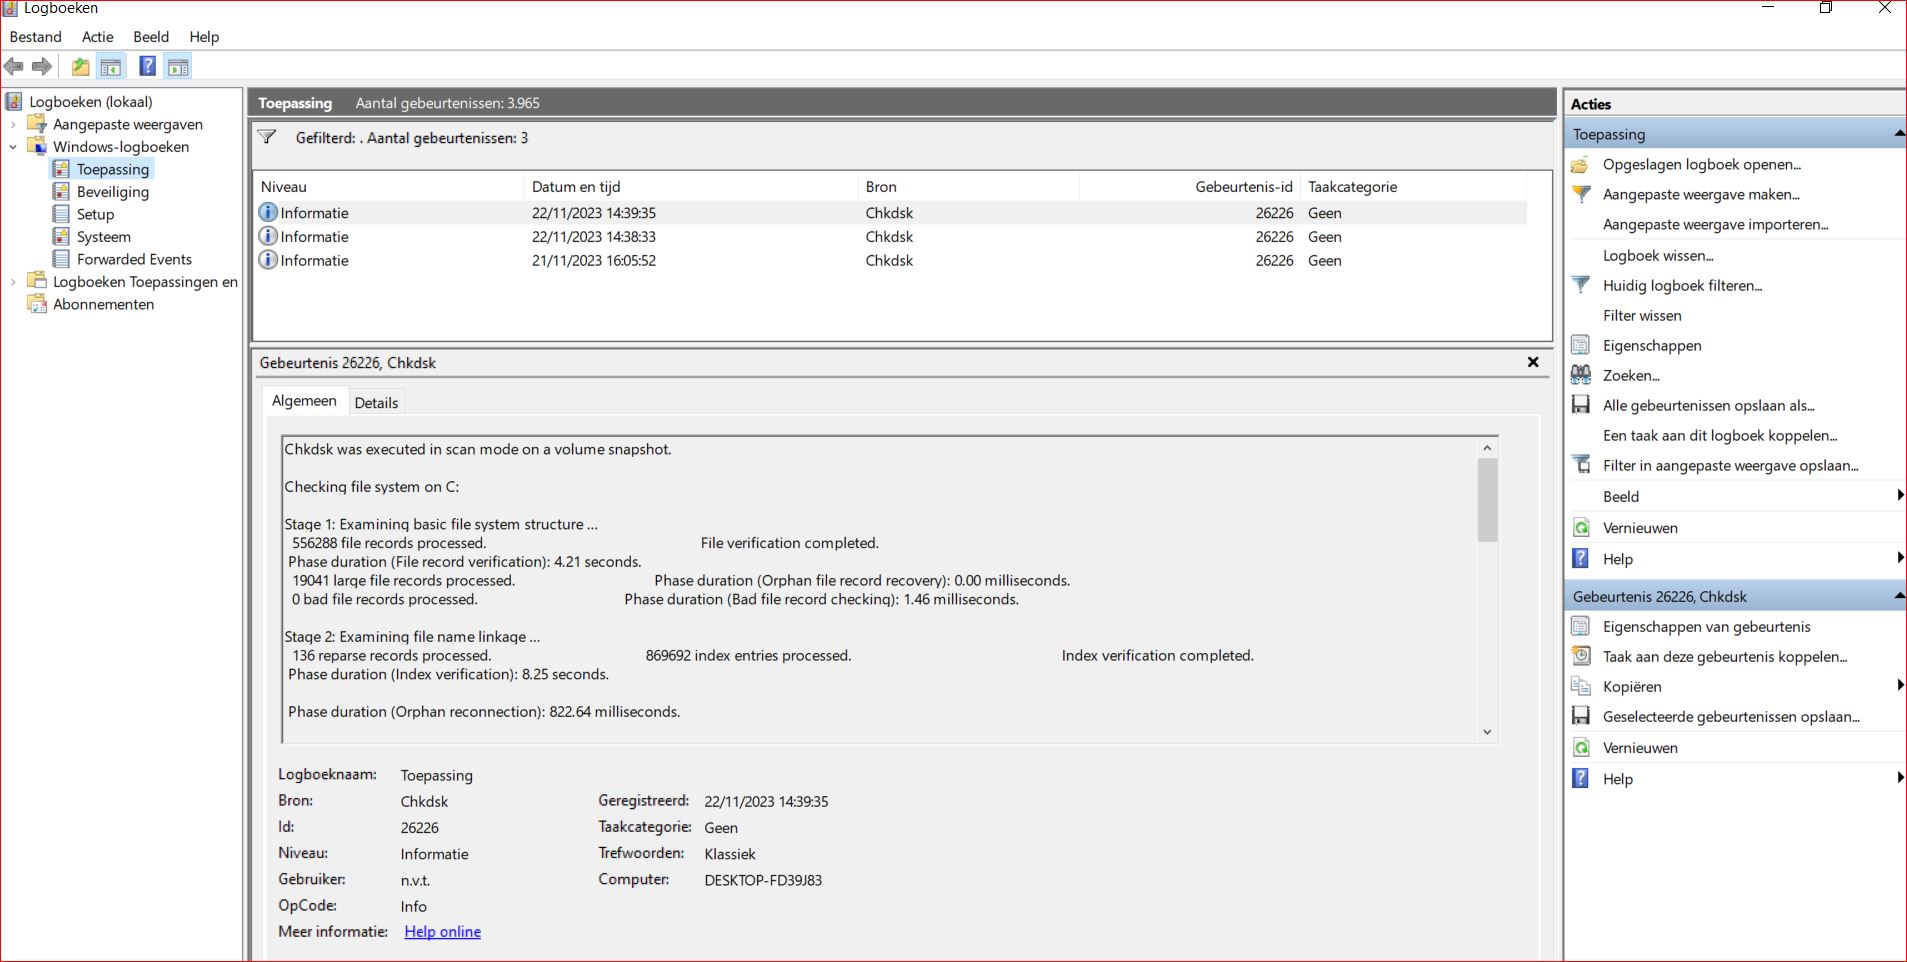Switch to the Details tab
1907x962 pixels.
[x=376, y=403]
